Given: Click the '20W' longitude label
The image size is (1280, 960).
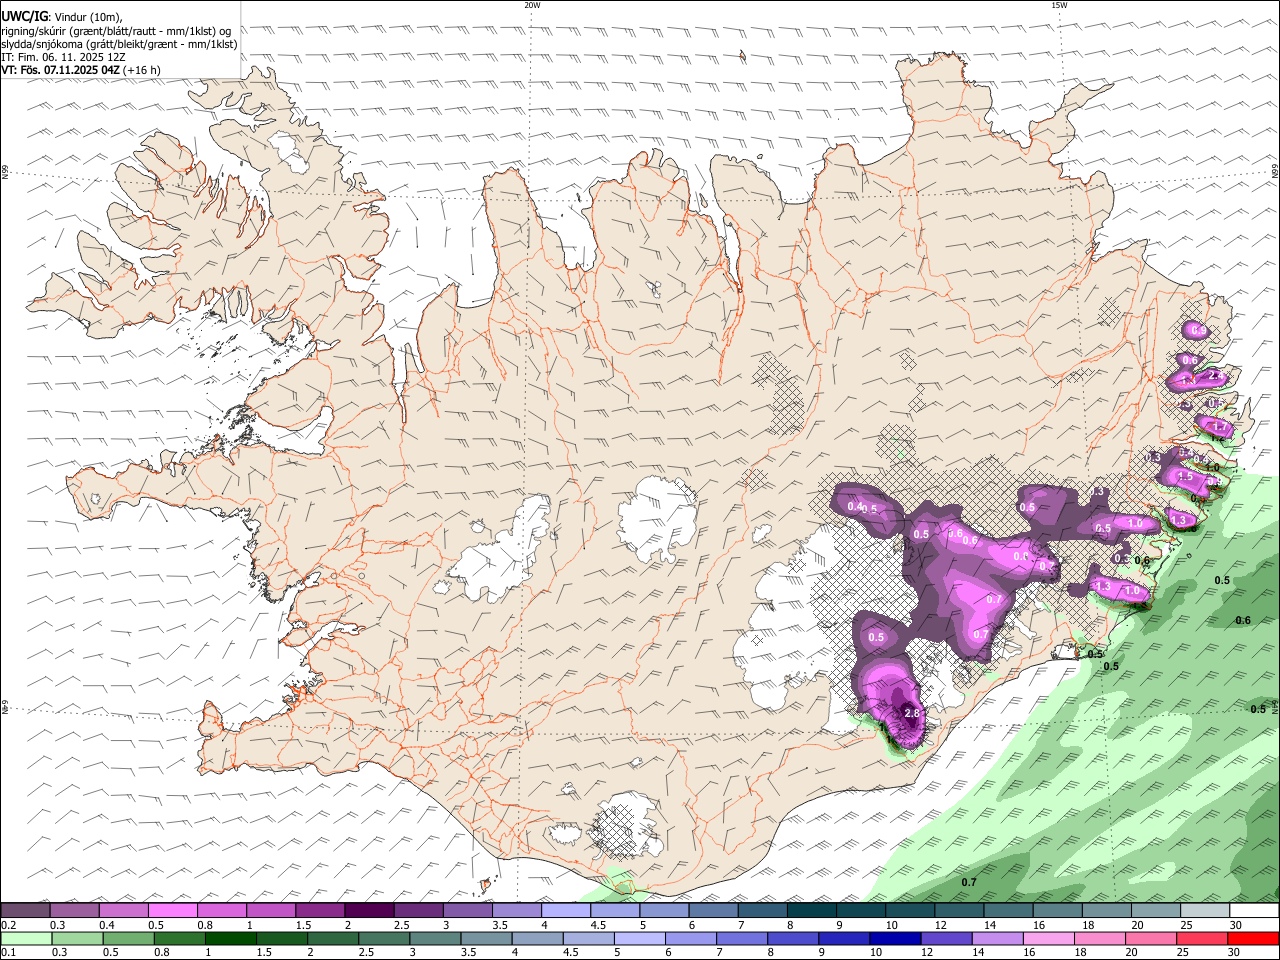Looking at the screenshot, I should tap(532, 5).
